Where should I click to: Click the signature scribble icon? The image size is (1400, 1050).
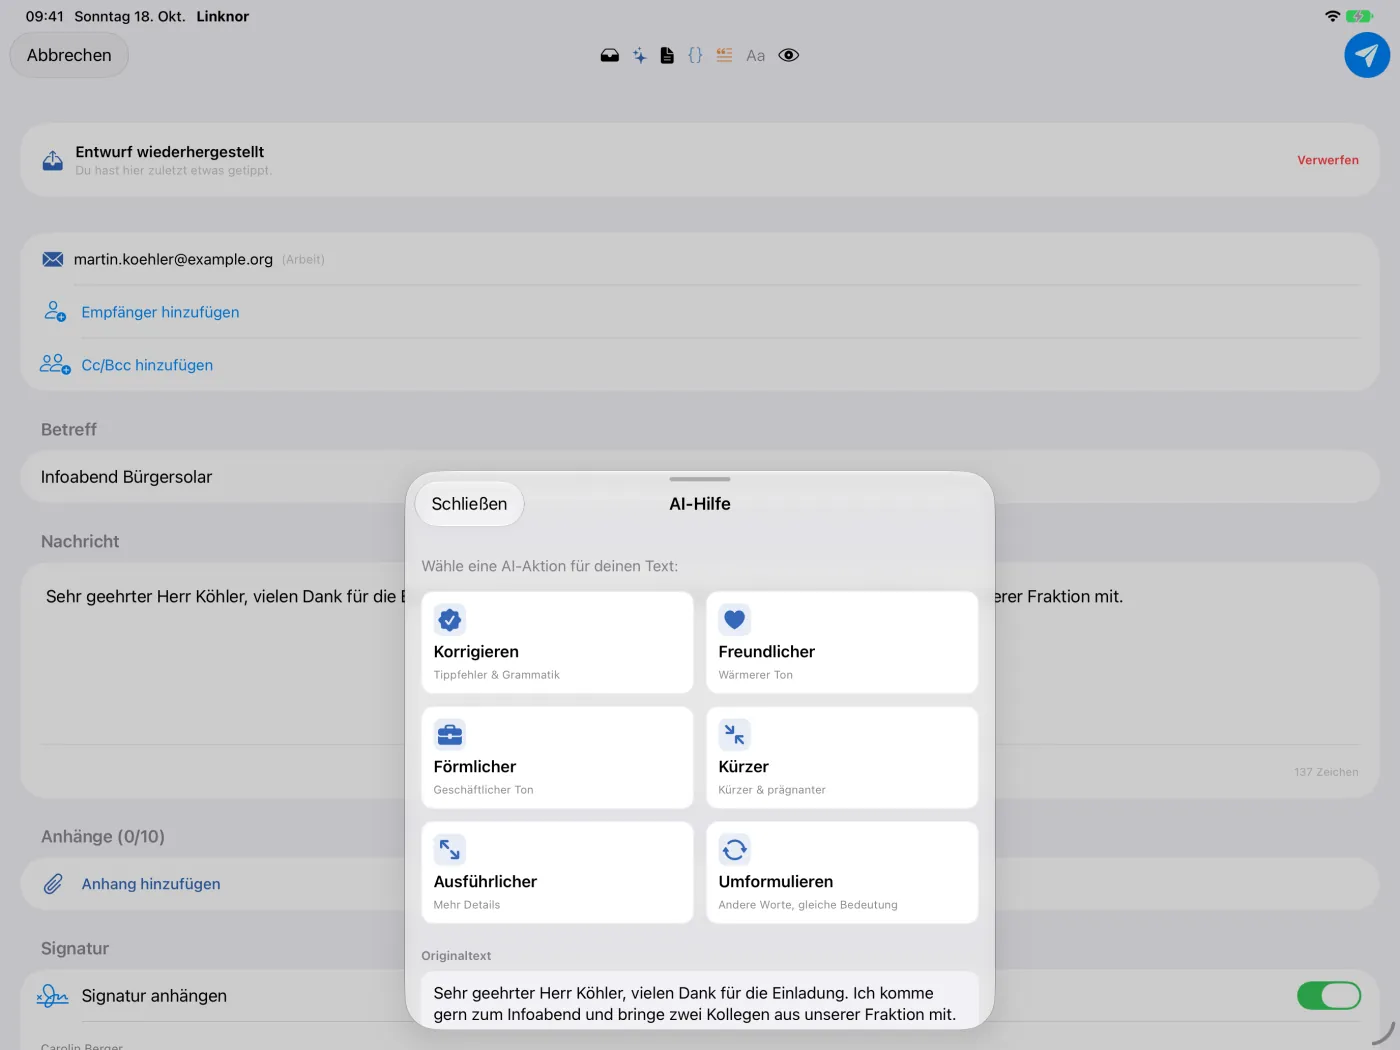click(52, 996)
